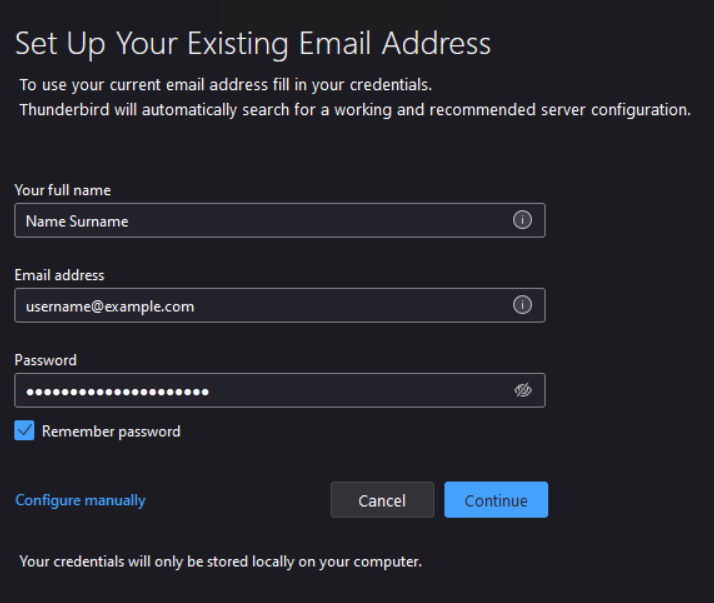Click the info icon in the full name field

[522, 221]
